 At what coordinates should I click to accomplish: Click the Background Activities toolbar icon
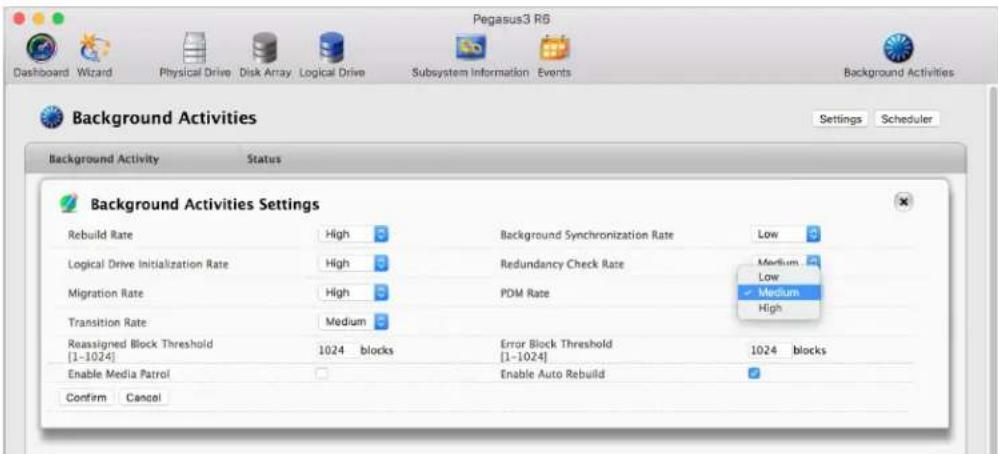click(x=898, y=50)
